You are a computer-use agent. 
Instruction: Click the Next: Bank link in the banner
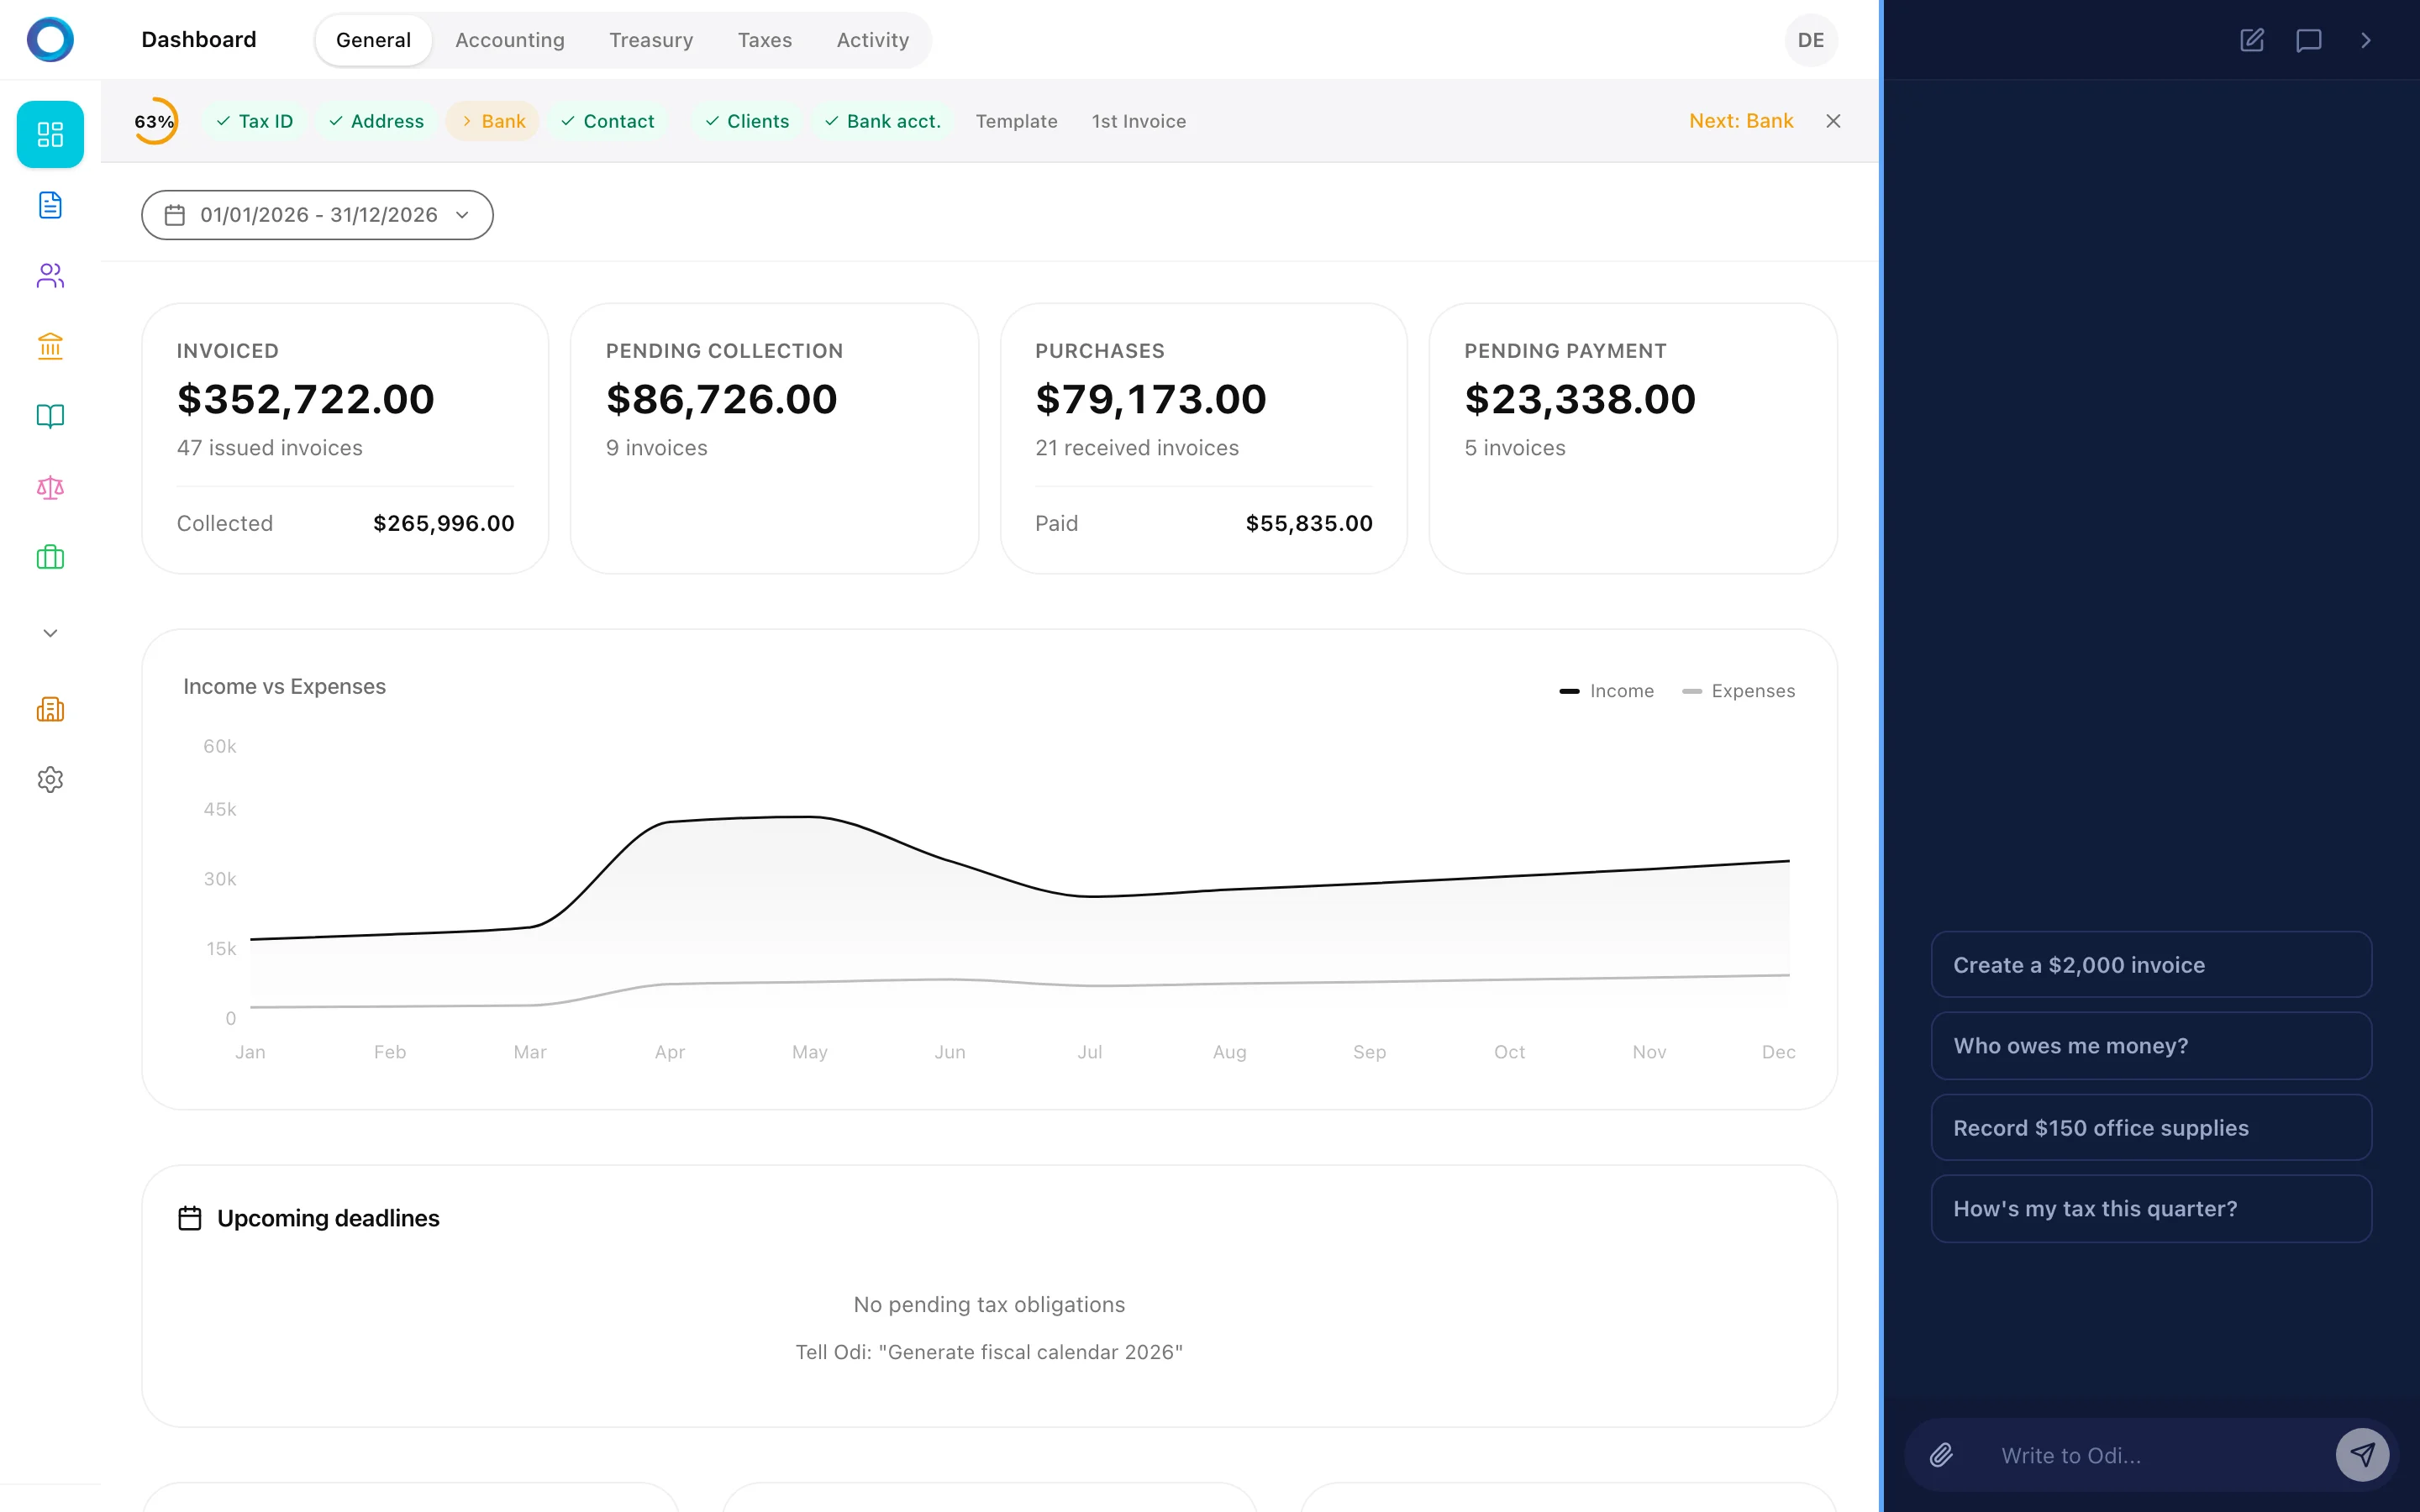tap(1740, 120)
